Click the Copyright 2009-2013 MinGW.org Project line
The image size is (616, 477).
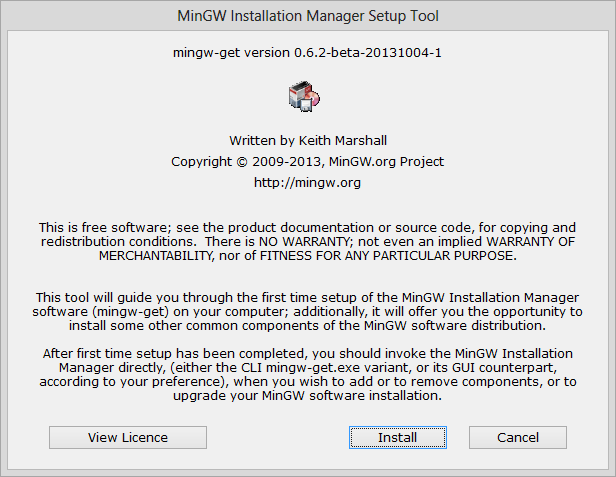pos(307,162)
